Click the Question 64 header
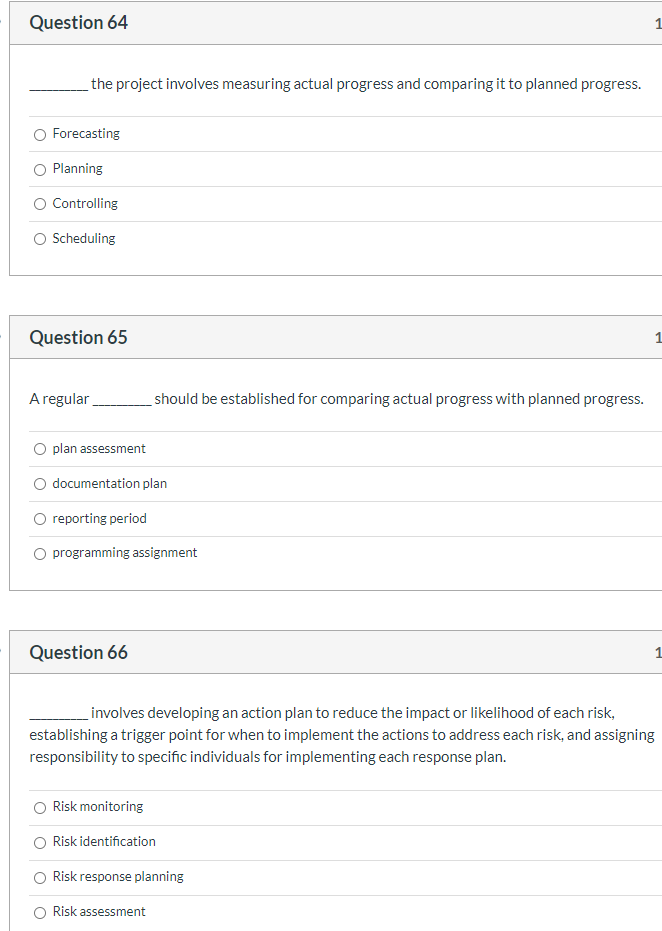The height and width of the screenshot is (931, 662). (78, 22)
